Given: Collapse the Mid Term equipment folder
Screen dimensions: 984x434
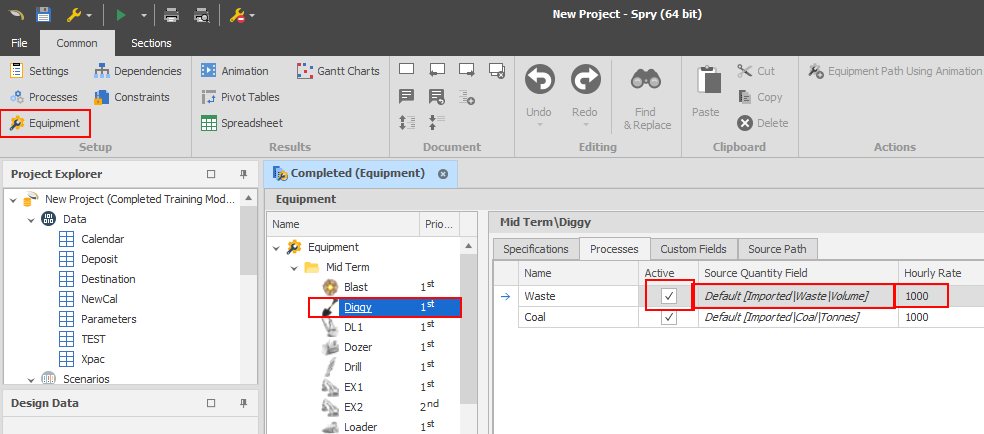Looking at the screenshot, I should point(295,267).
